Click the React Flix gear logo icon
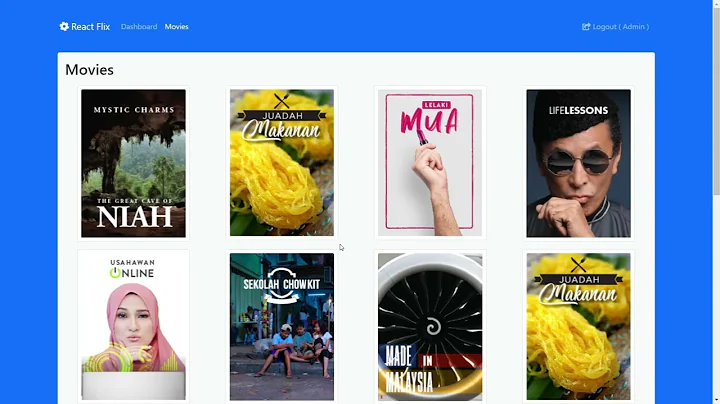 [x=64, y=27]
